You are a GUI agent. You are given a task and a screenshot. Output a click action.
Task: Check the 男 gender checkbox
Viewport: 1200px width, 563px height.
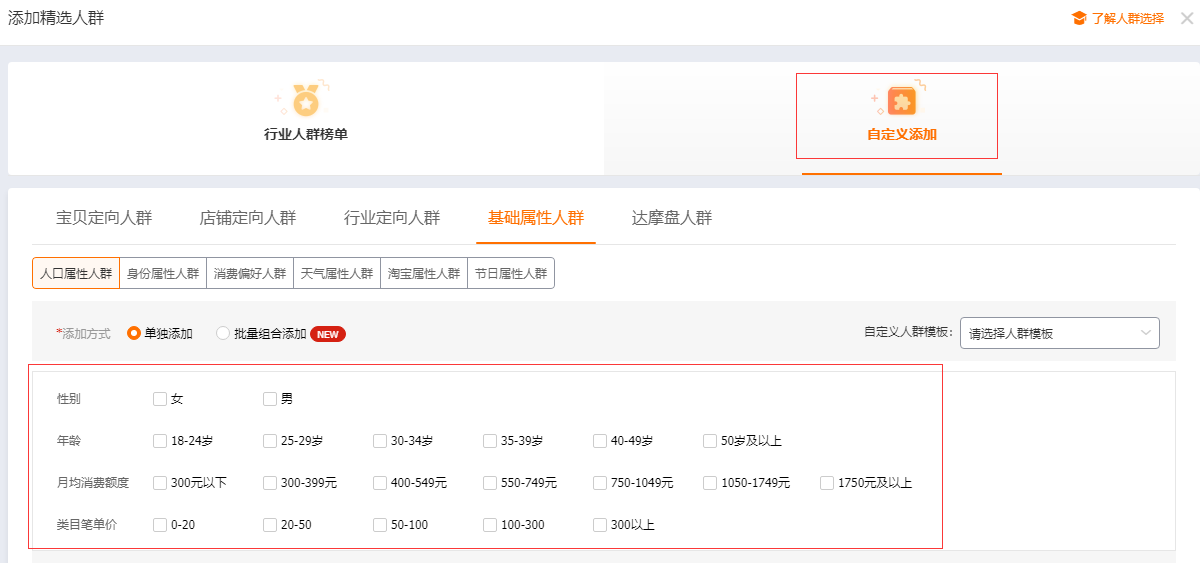(x=270, y=399)
